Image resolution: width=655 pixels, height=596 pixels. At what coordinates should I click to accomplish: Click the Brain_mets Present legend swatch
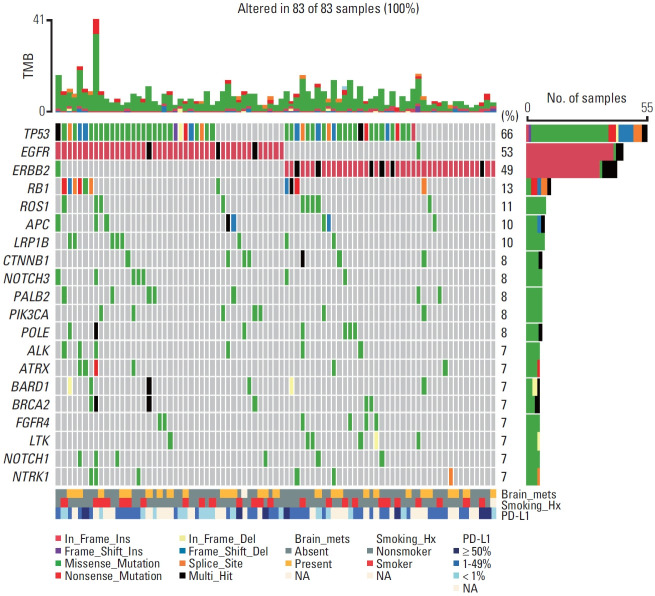click(288, 563)
